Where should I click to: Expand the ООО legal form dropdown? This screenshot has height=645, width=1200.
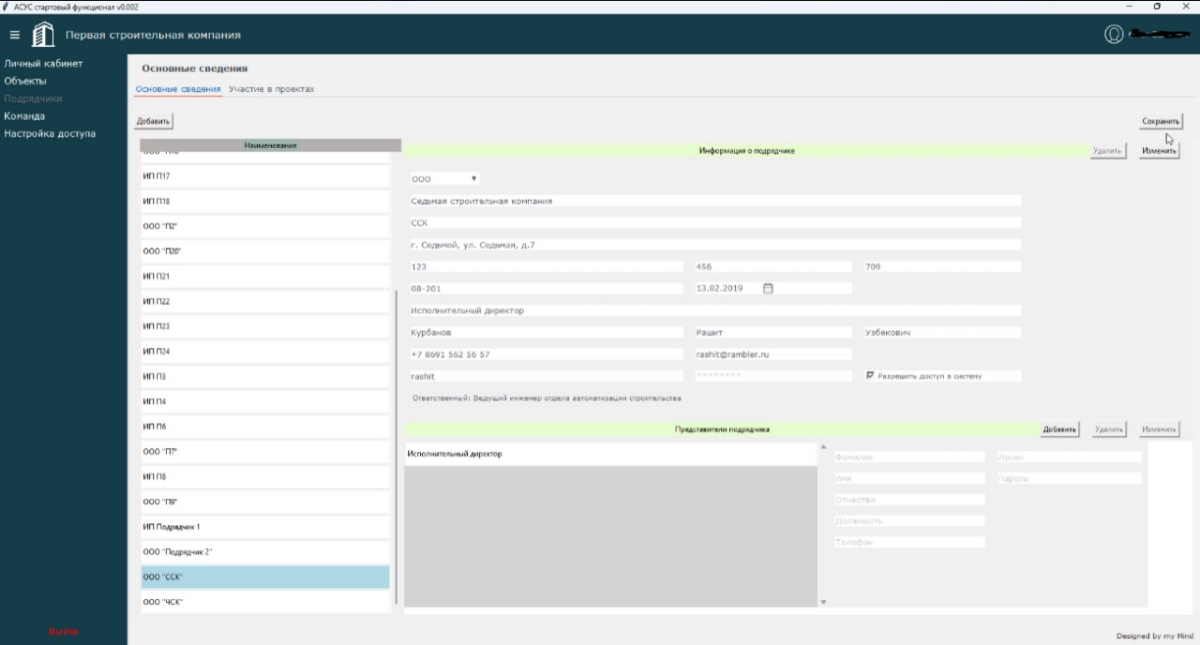(446, 179)
